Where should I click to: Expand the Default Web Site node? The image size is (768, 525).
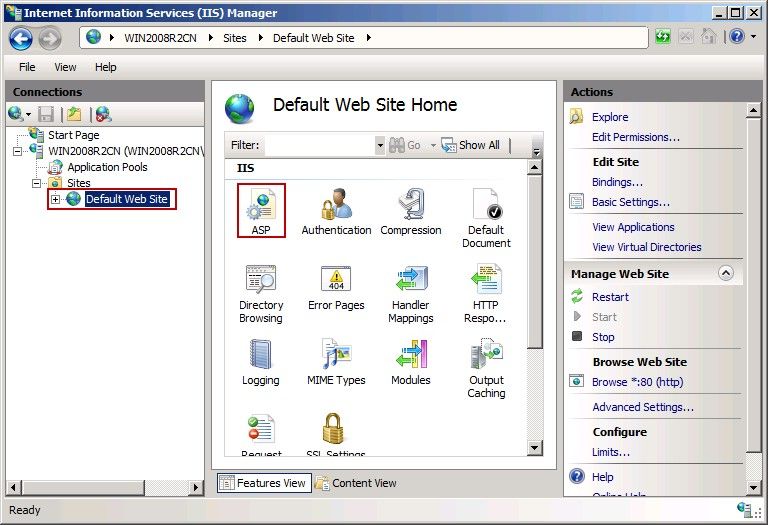pos(55,199)
